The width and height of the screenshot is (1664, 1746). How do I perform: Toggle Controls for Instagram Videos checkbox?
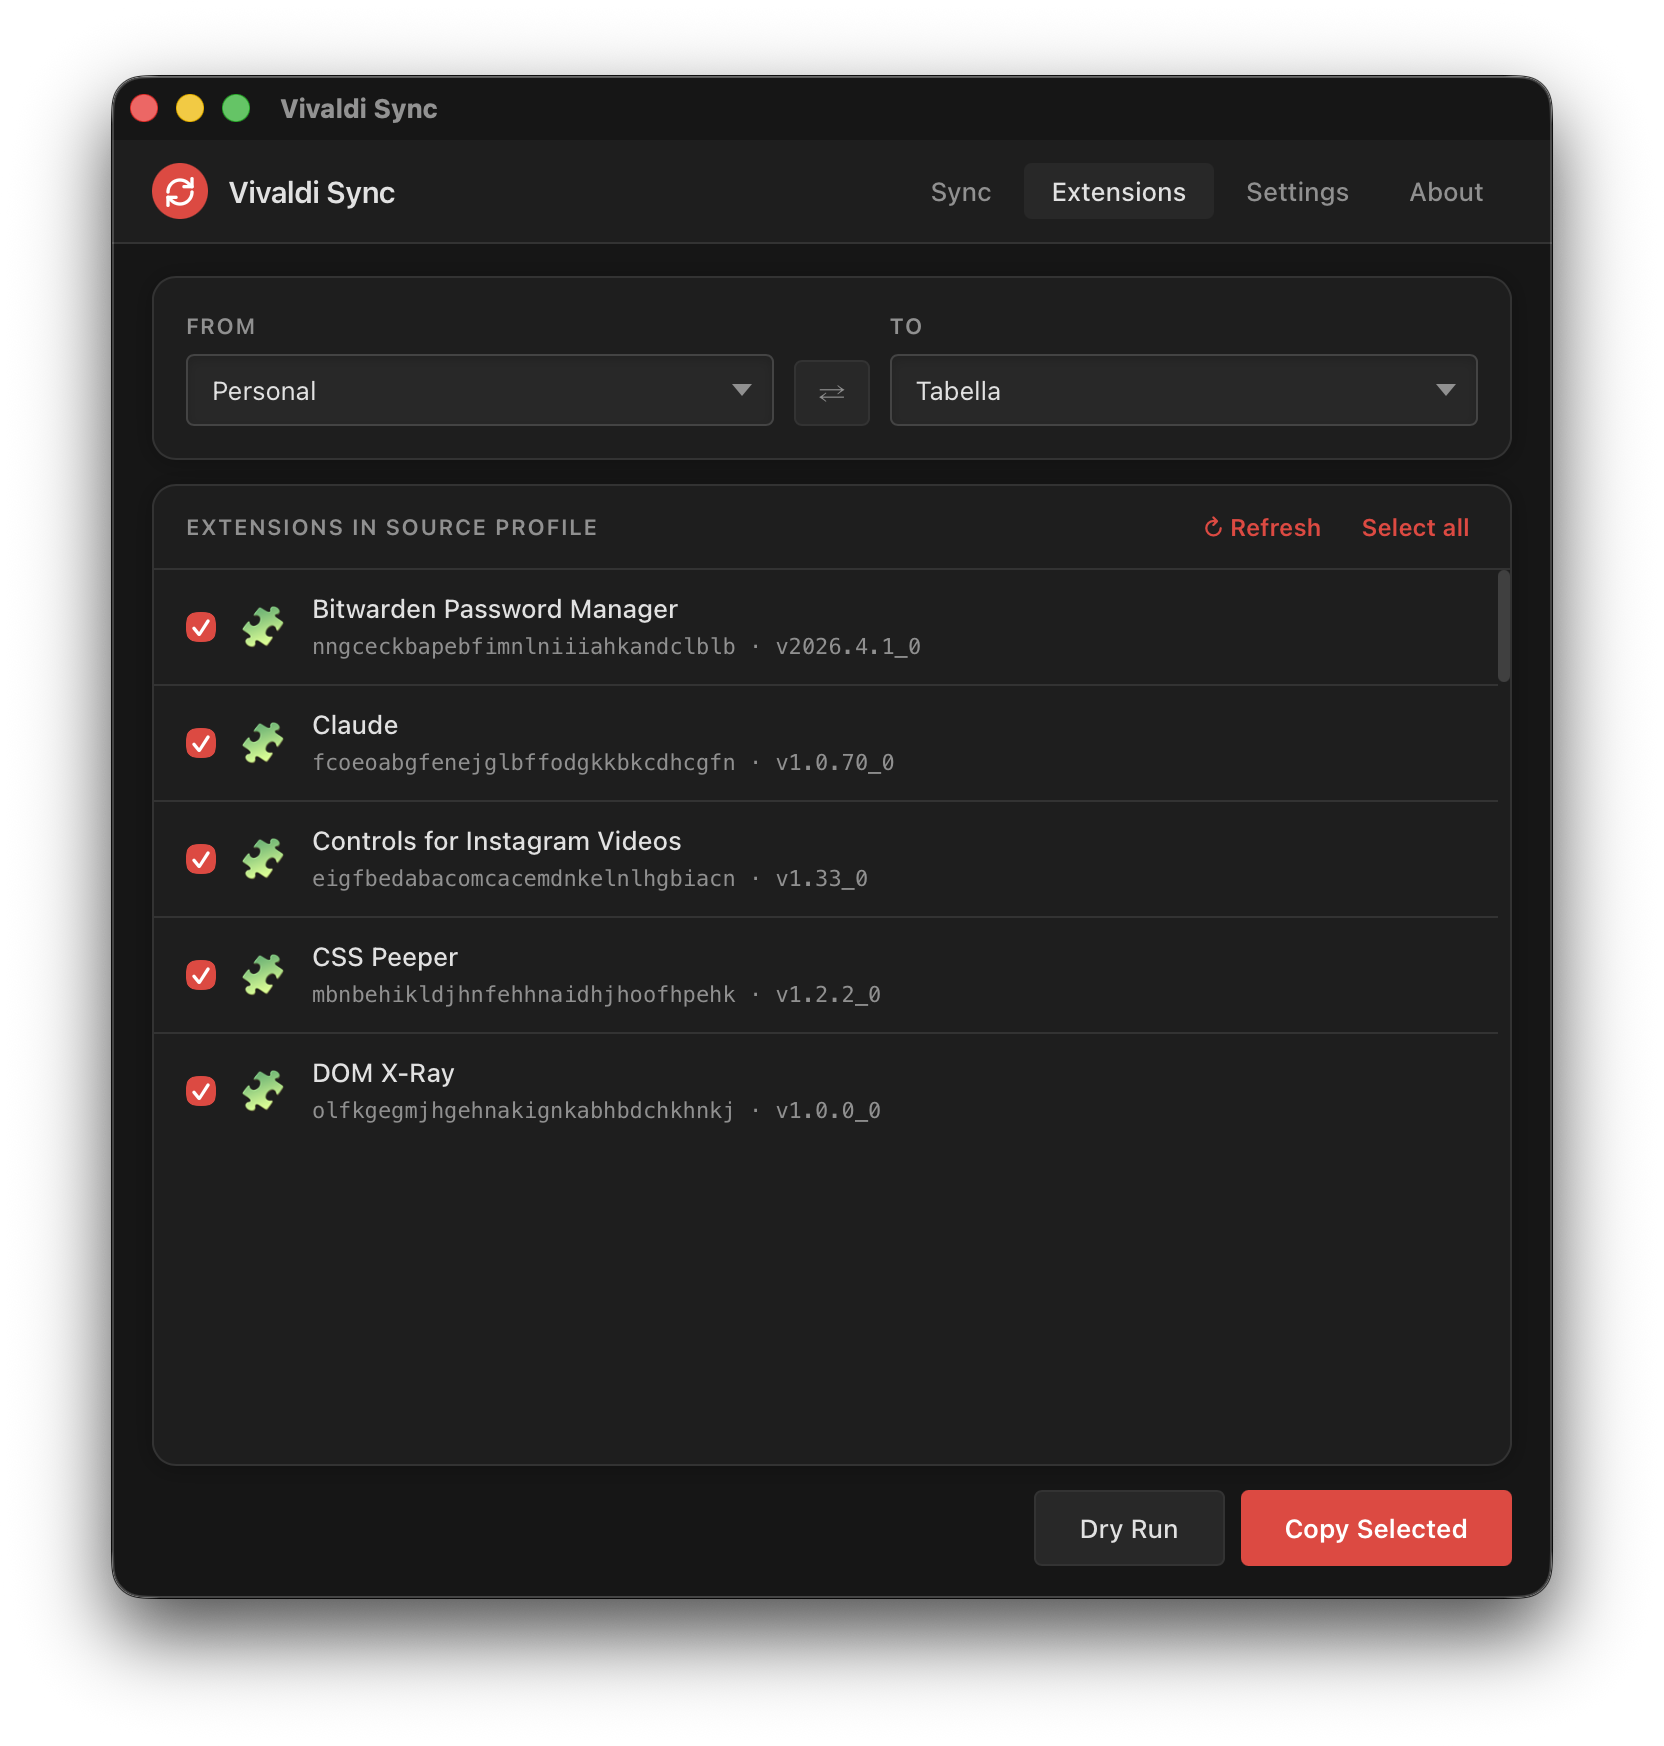click(201, 859)
